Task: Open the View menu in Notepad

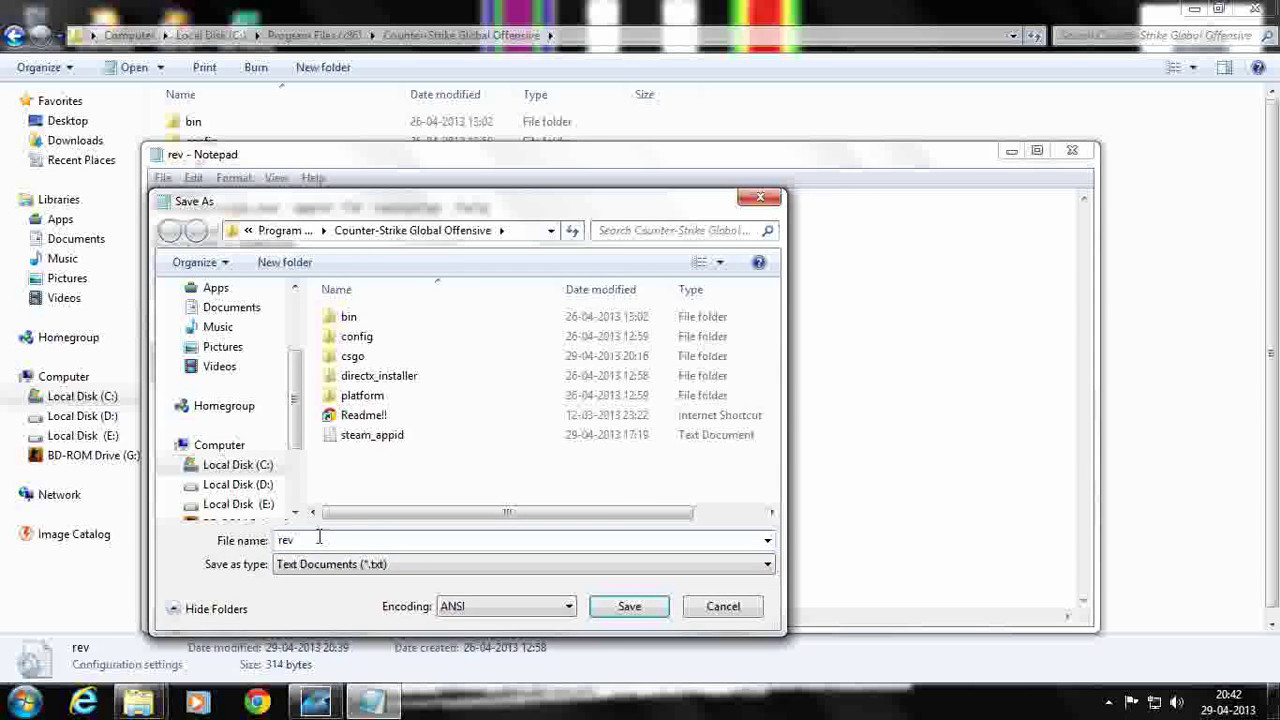Action: pyautogui.click(x=276, y=177)
